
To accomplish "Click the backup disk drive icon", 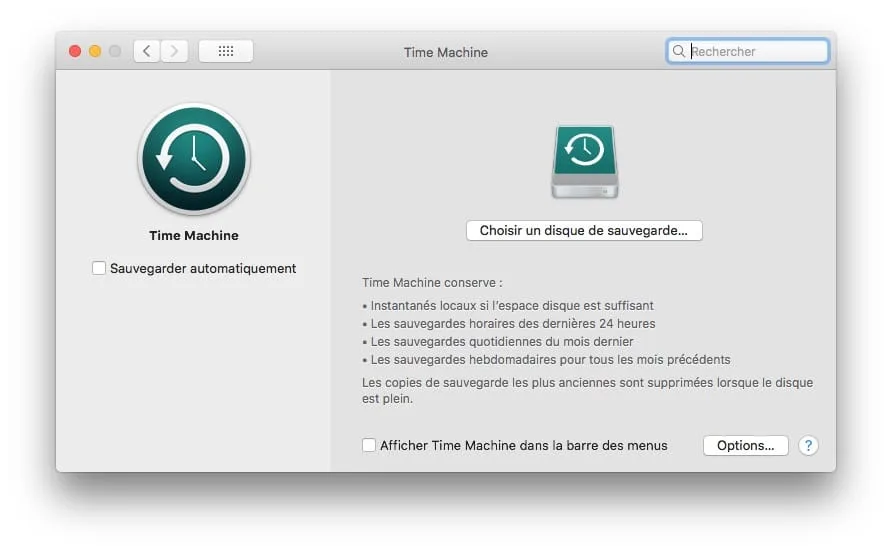I will (585, 162).
